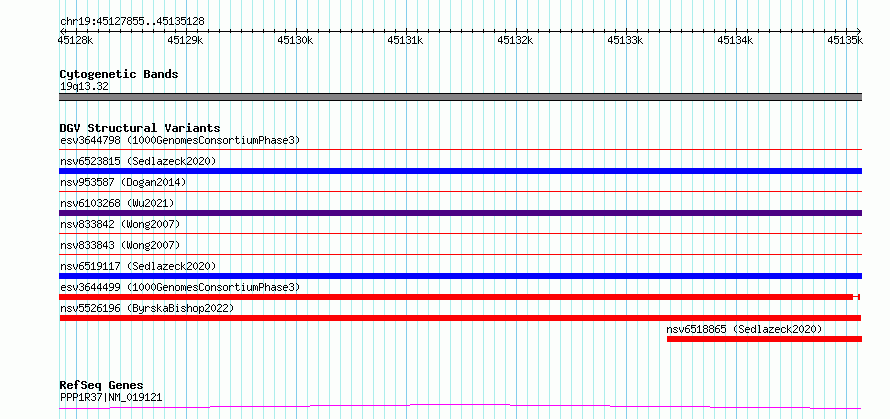The height and width of the screenshot is (419, 890).
Task: Select variant label nsv5526196 (ByrskaBishop2022)
Action: pos(147,308)
